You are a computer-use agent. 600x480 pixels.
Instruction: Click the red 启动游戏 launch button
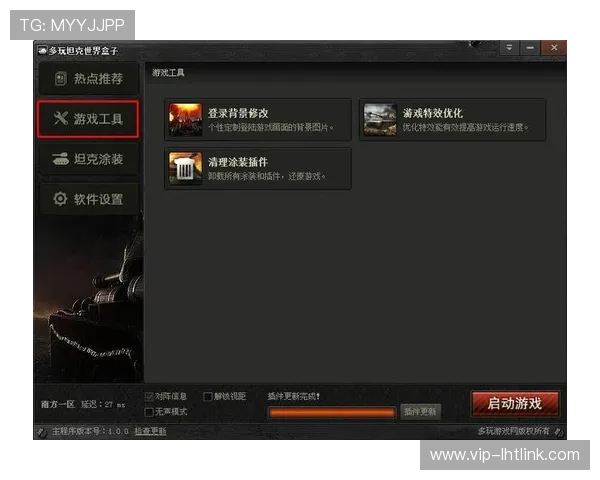tap(515, 404)
